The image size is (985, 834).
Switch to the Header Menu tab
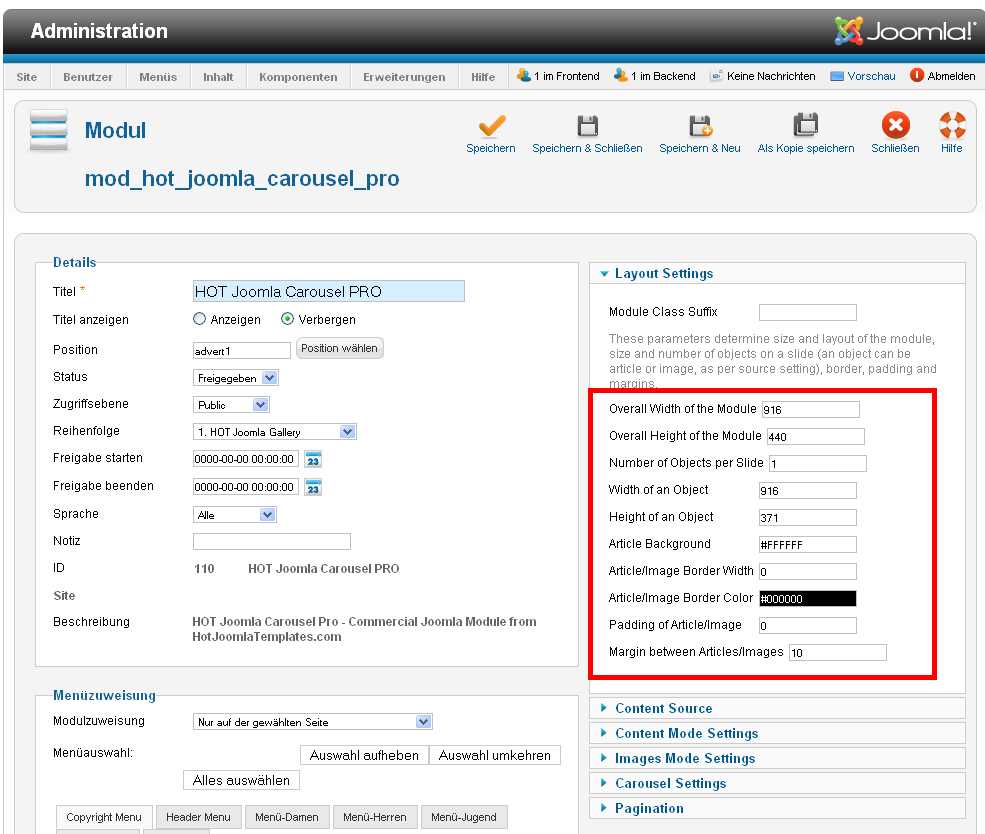click(x=198, y=817)
